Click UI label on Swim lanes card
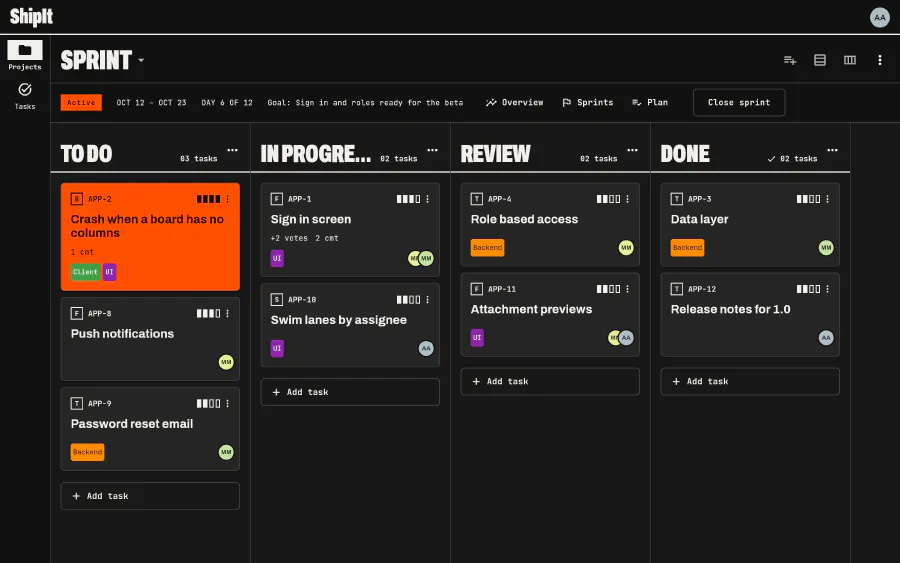Screen dimensions: 900x563 (x=277, y=348)
